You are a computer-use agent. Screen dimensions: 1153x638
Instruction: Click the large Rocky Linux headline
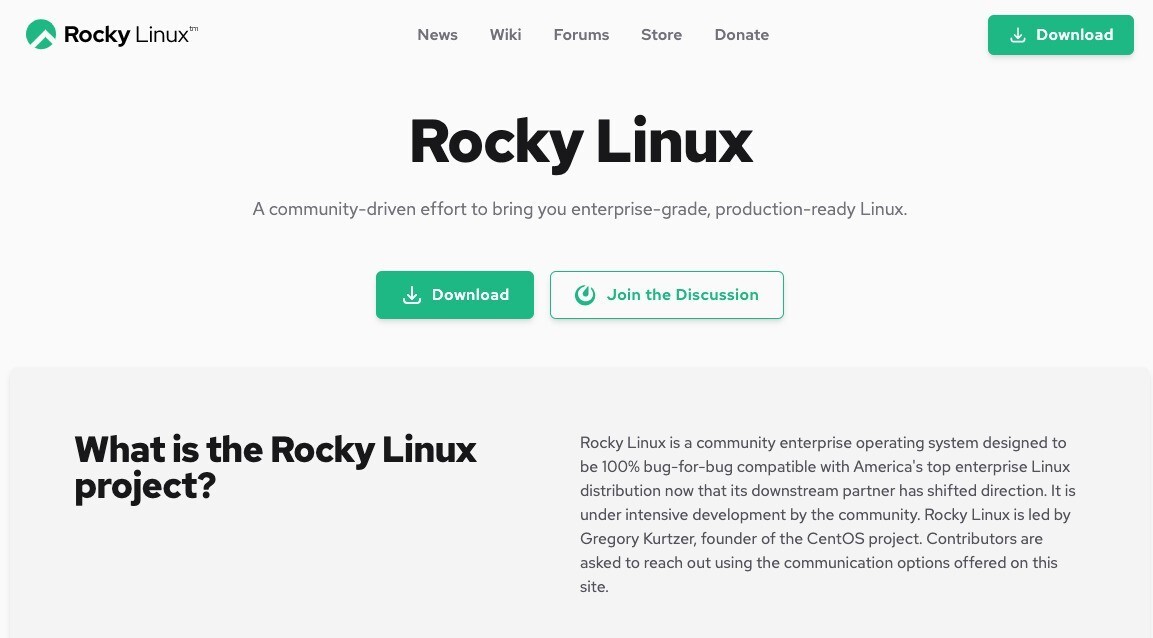pyautogui.click(x=580, y=142)
